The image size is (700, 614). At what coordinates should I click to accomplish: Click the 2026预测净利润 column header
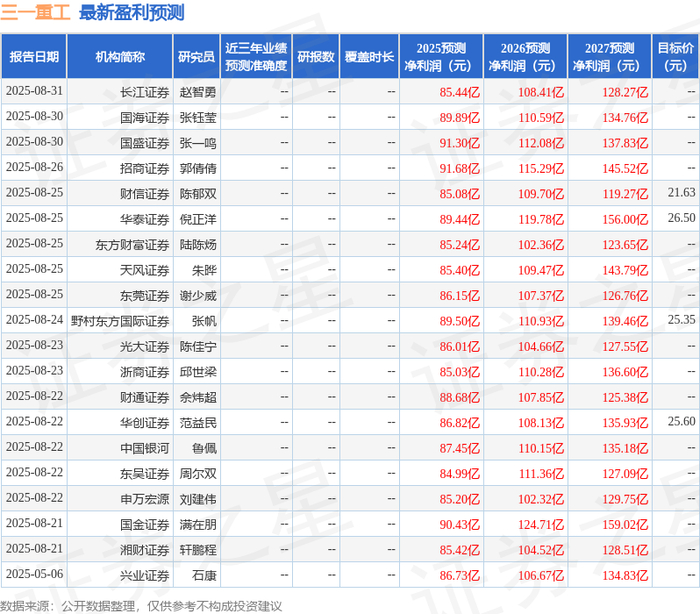click(525, 57)
